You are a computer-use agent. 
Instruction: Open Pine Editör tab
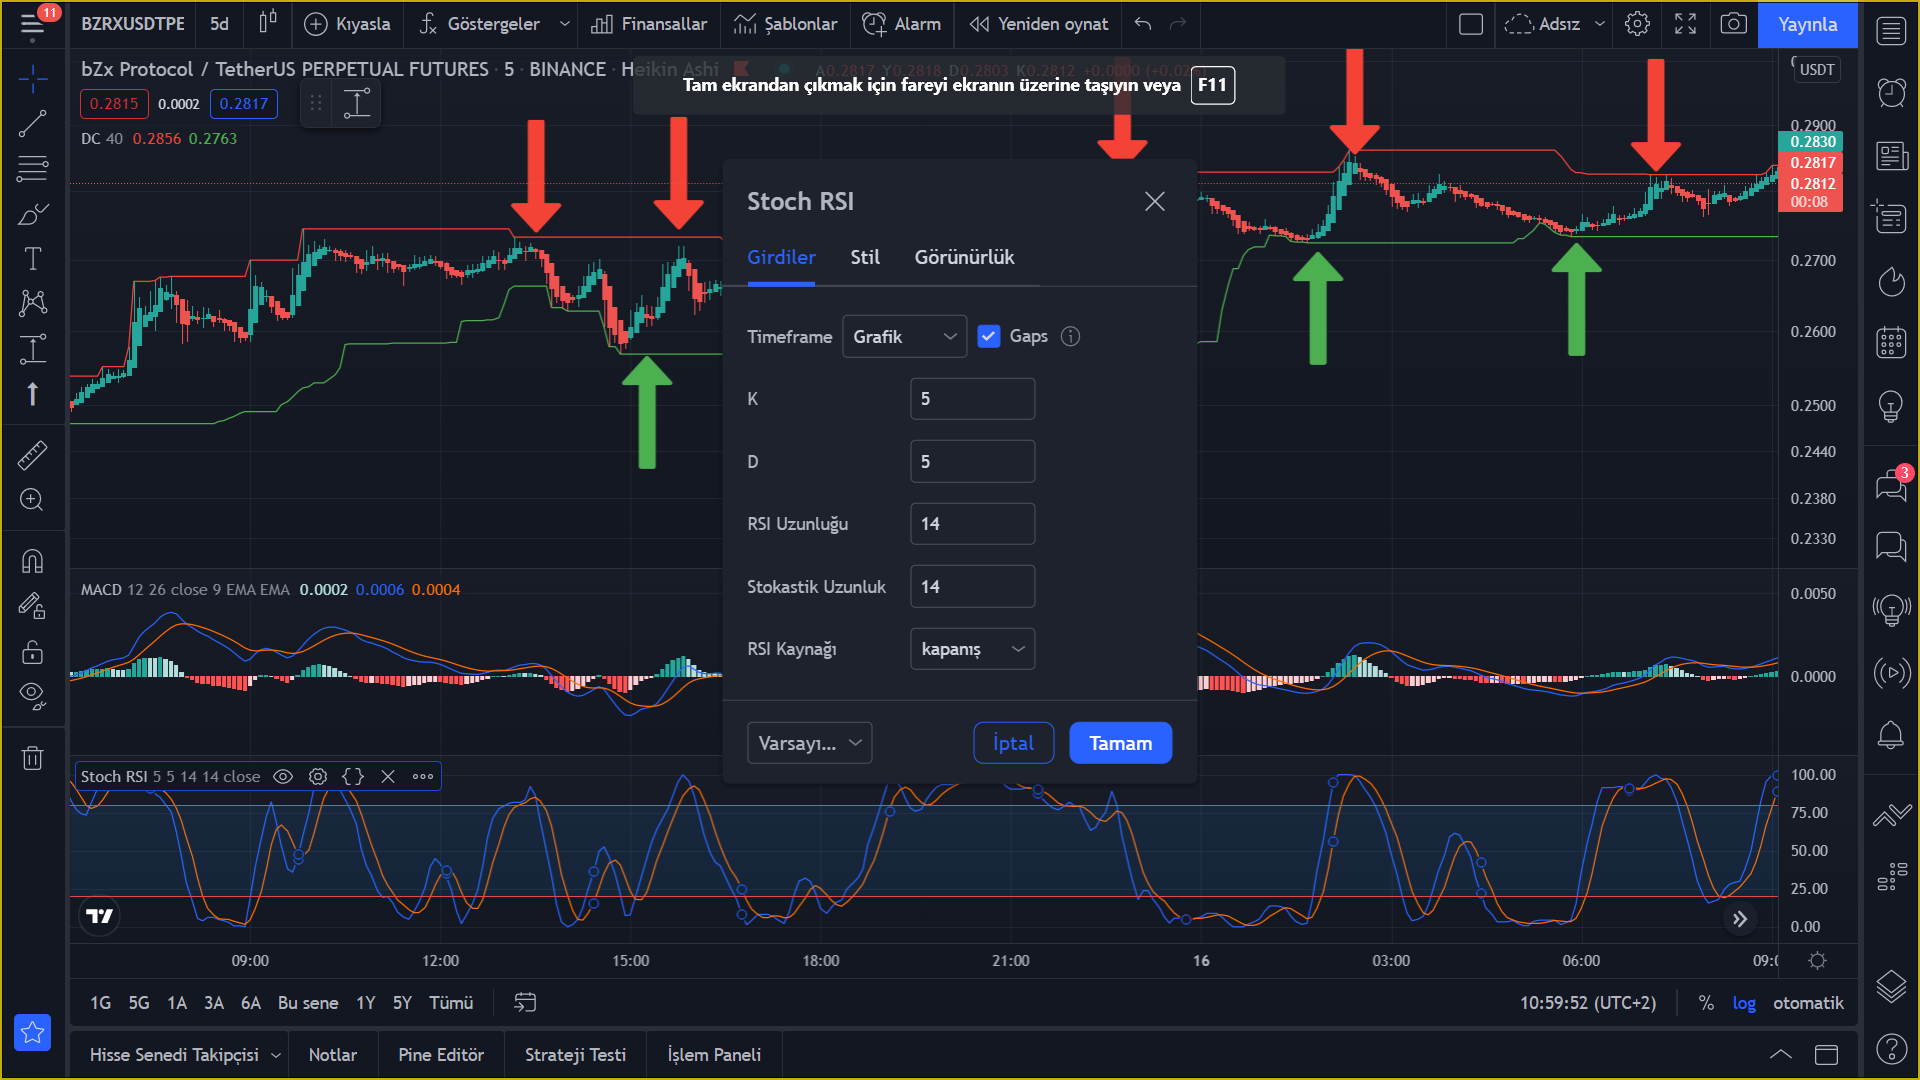pos(441,1055)
